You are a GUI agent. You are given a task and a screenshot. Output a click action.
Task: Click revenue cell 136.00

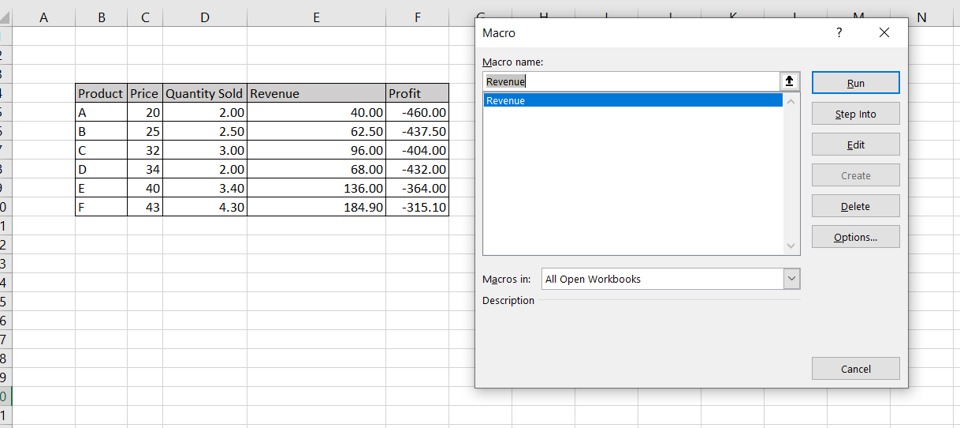pyautogui.click(x=316, y=189)
